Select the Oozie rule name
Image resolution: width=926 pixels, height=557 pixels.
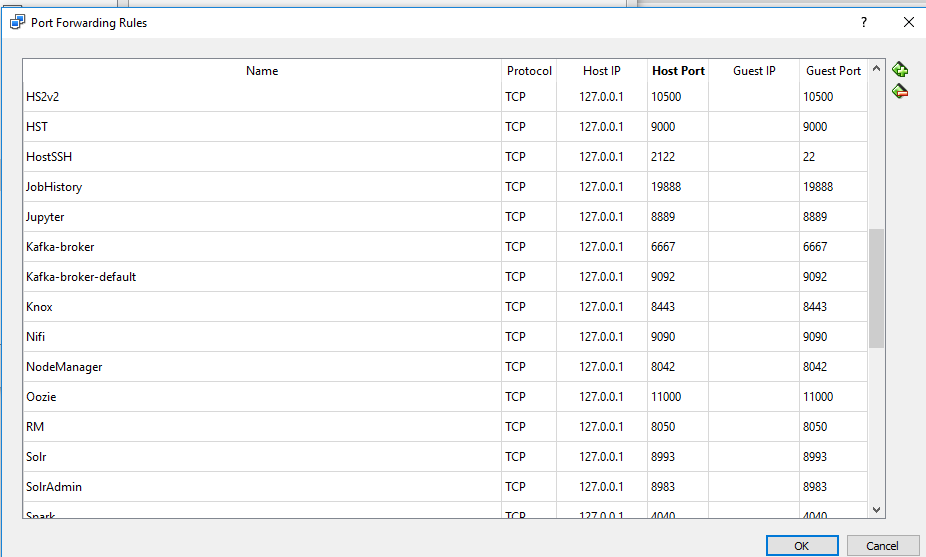click(x=41, y=397)
